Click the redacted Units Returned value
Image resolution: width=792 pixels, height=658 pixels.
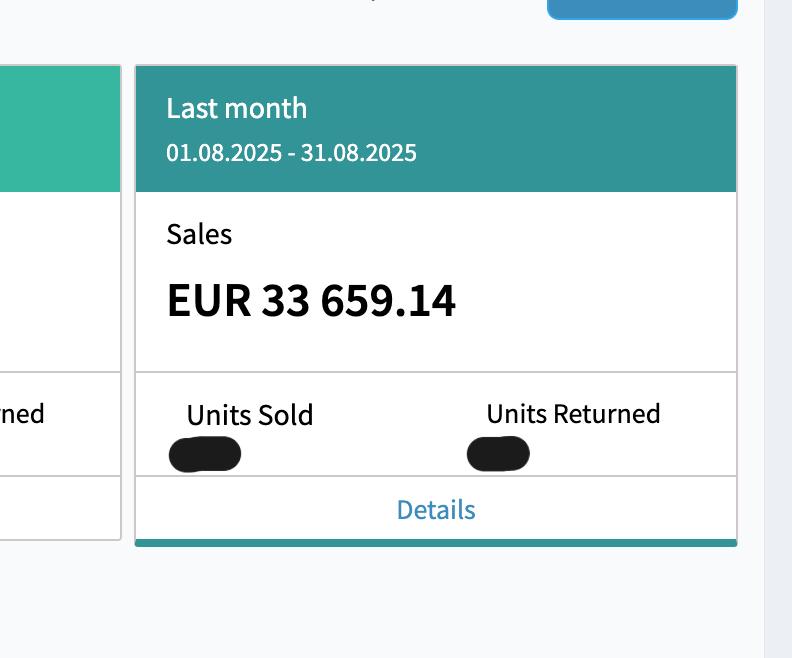click(498, 453)
